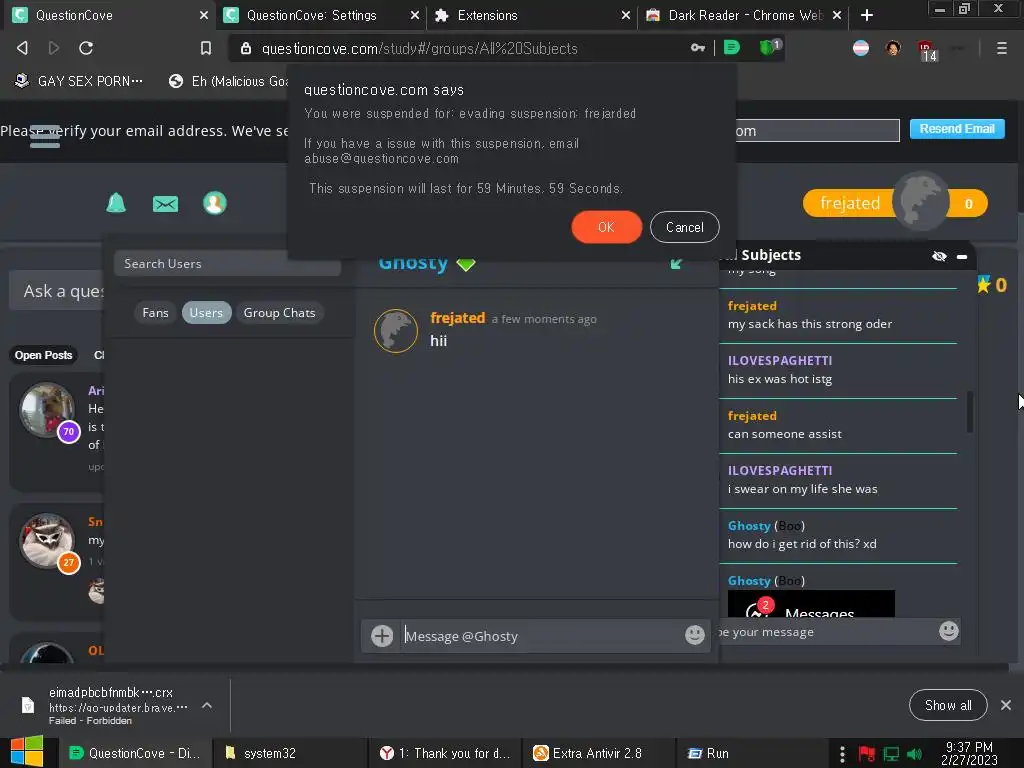Switch to the Open Posts tab

(x=43, y=355)
